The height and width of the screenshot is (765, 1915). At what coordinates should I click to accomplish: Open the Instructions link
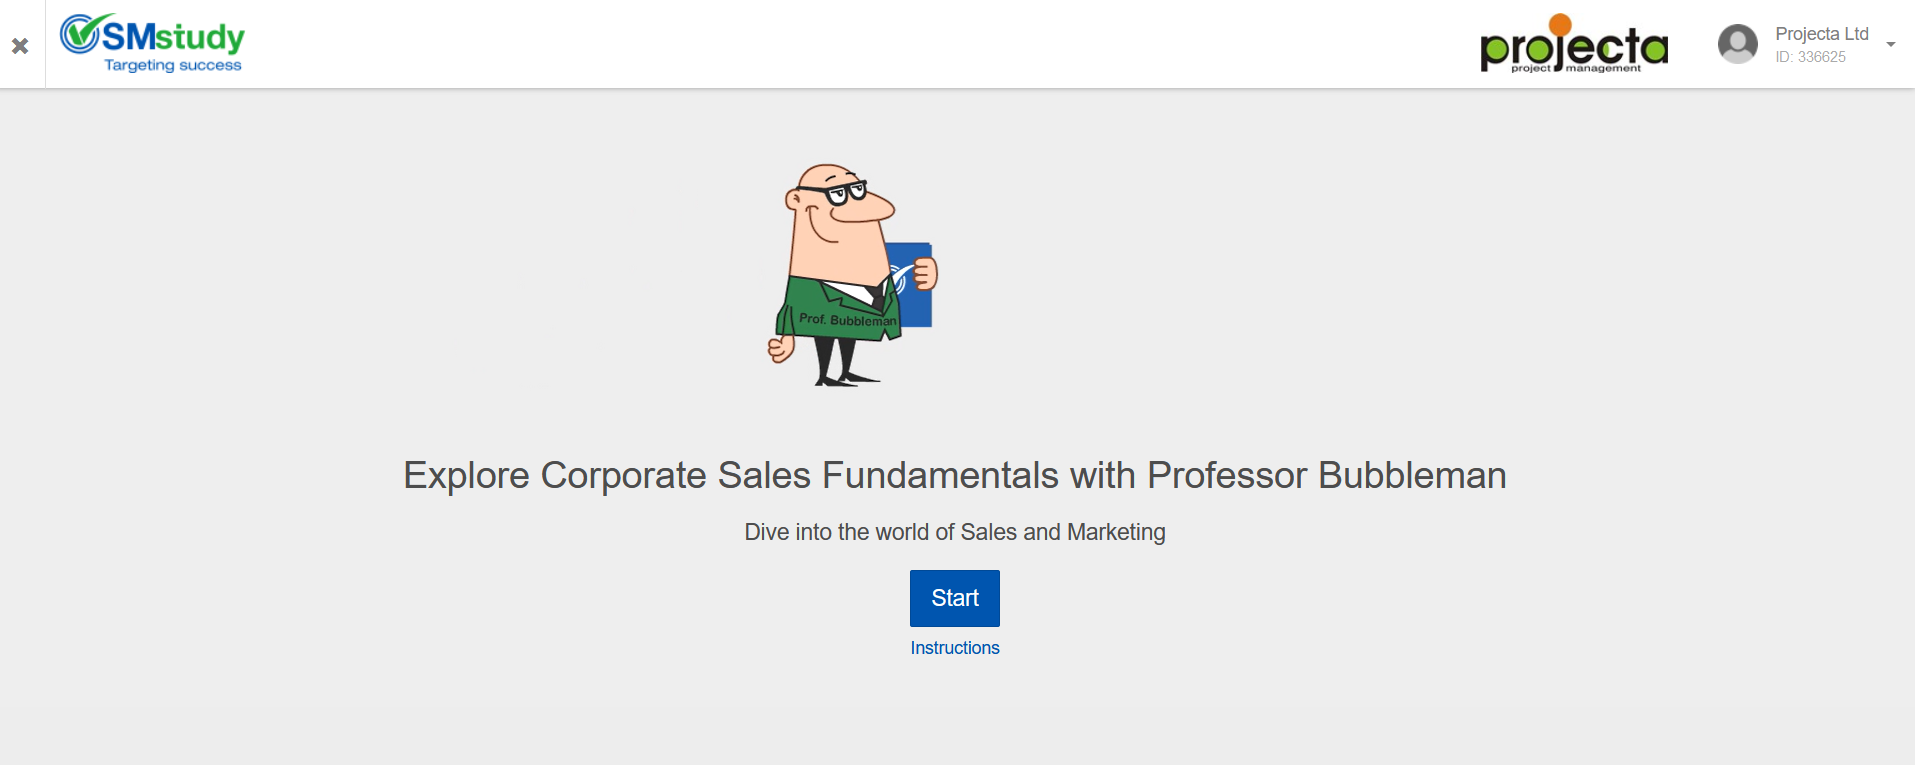(955, 648)
